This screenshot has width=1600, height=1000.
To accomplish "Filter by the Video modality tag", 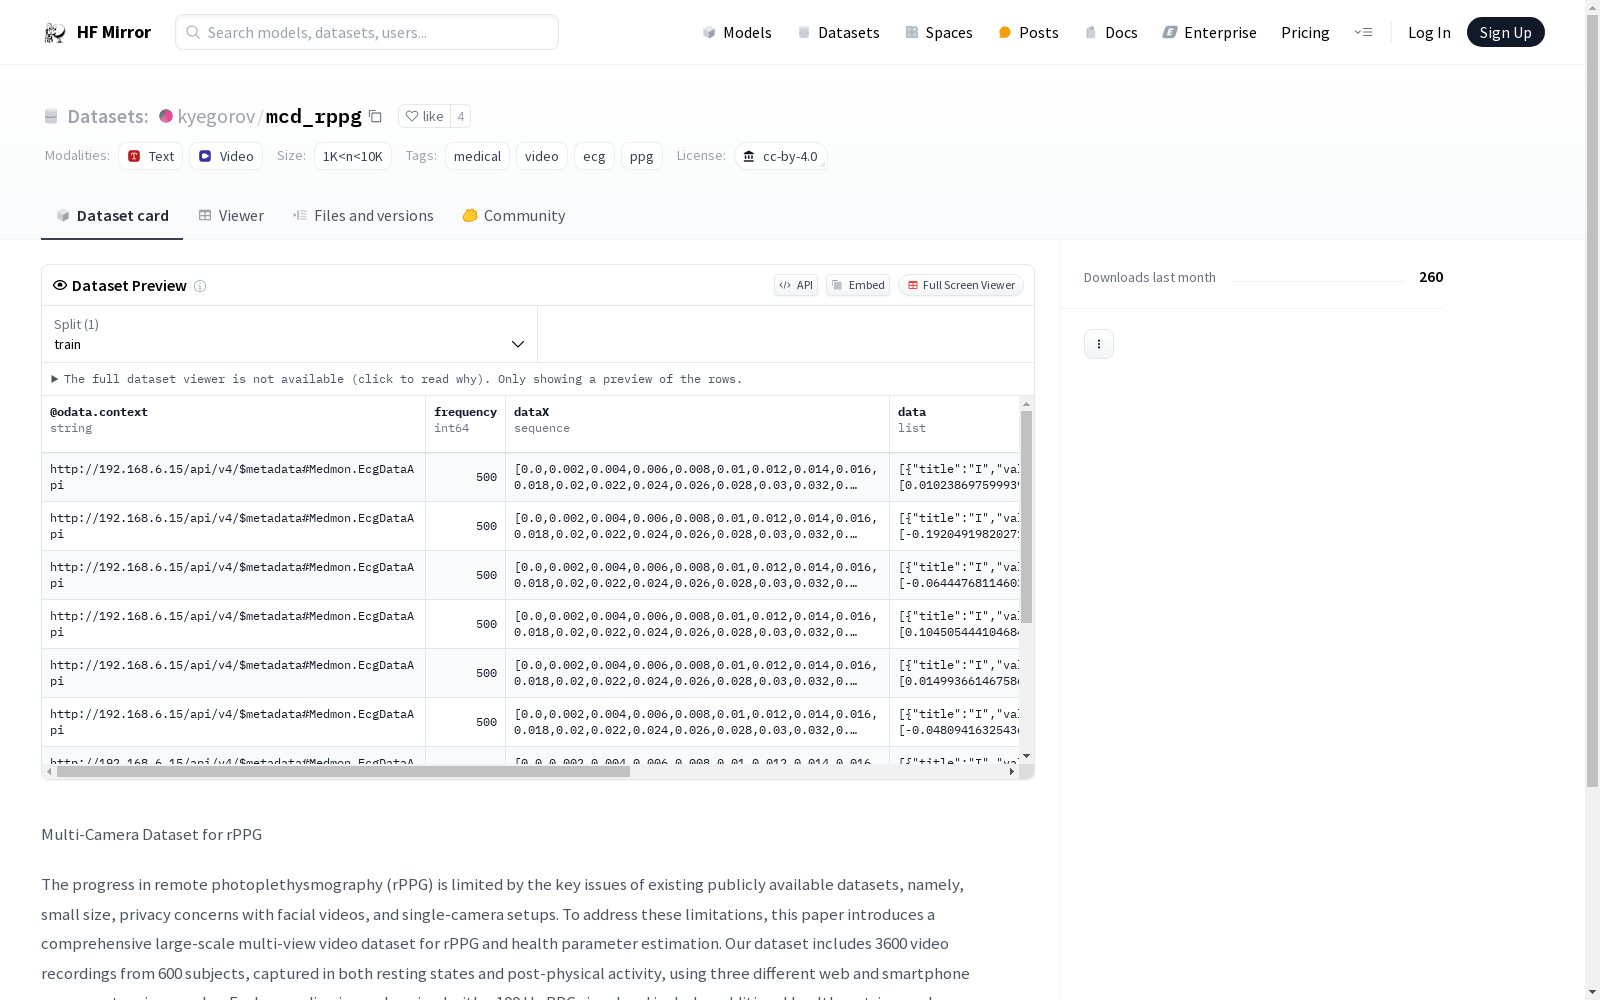I will pos(226,156).
